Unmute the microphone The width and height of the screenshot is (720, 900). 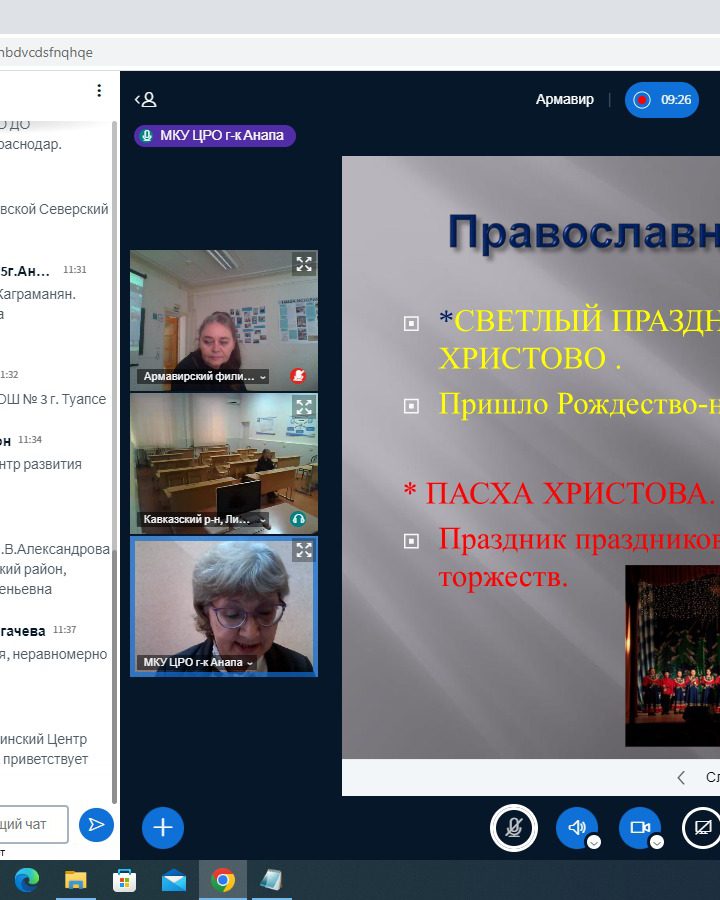point(514,827)
